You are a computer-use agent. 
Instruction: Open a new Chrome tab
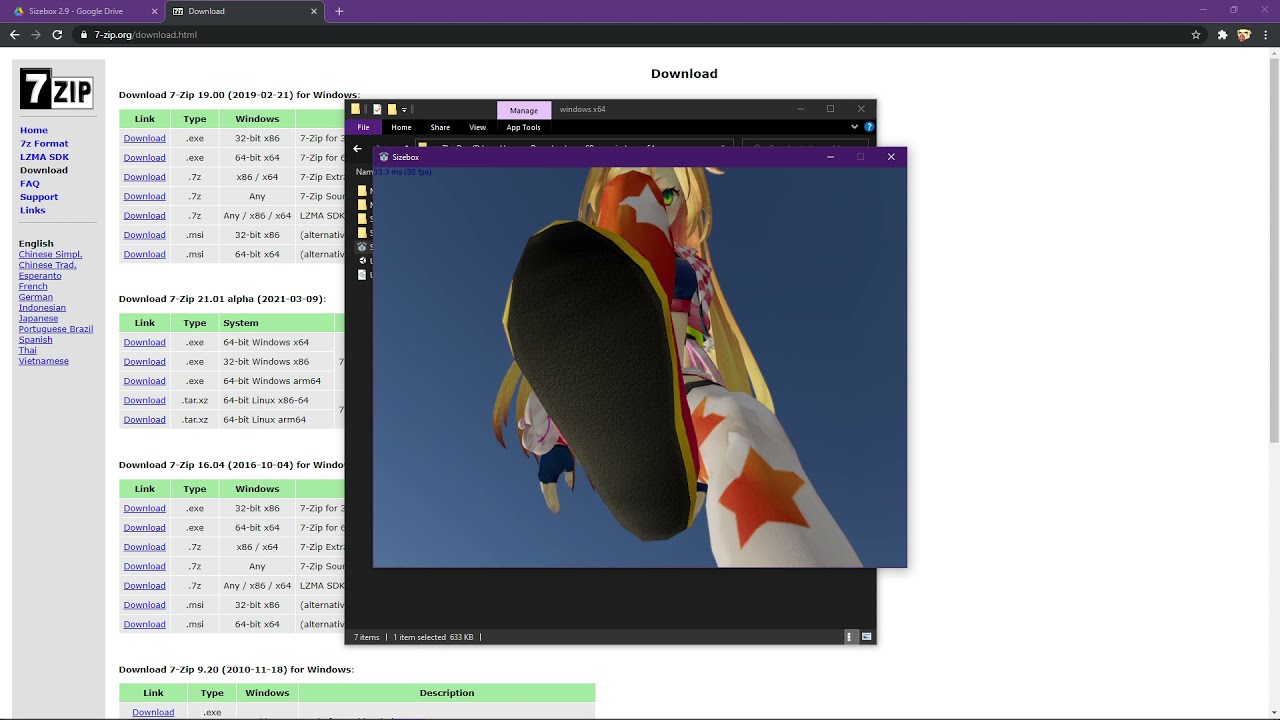coord(339,11)
